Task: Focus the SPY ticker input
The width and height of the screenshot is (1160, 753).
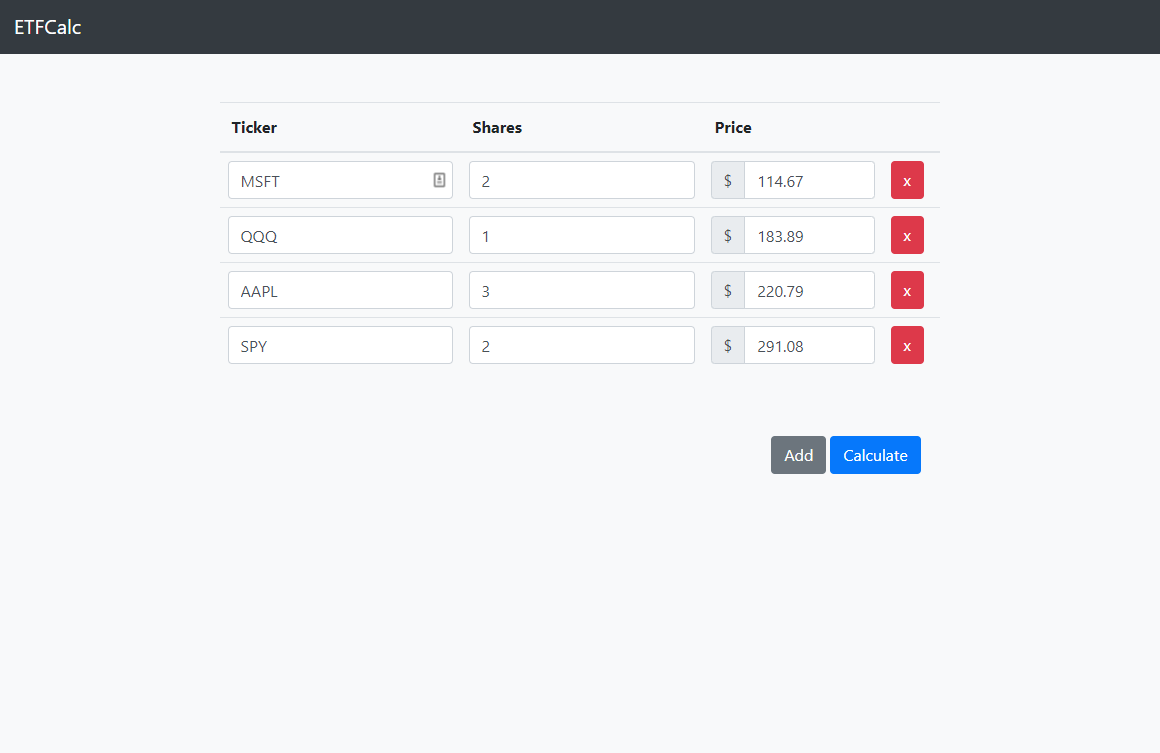Action: 340,345
